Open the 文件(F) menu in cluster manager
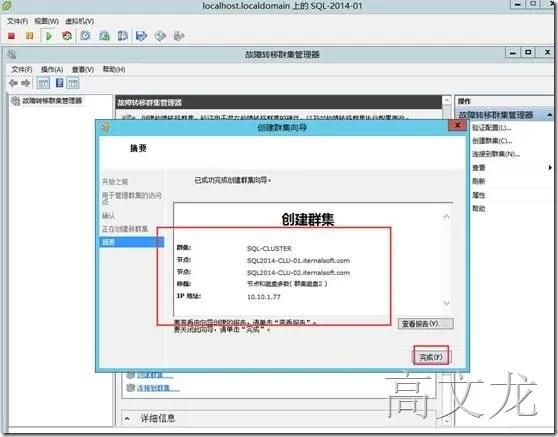The height and width of the screenshot is (437, 558). 22,69
